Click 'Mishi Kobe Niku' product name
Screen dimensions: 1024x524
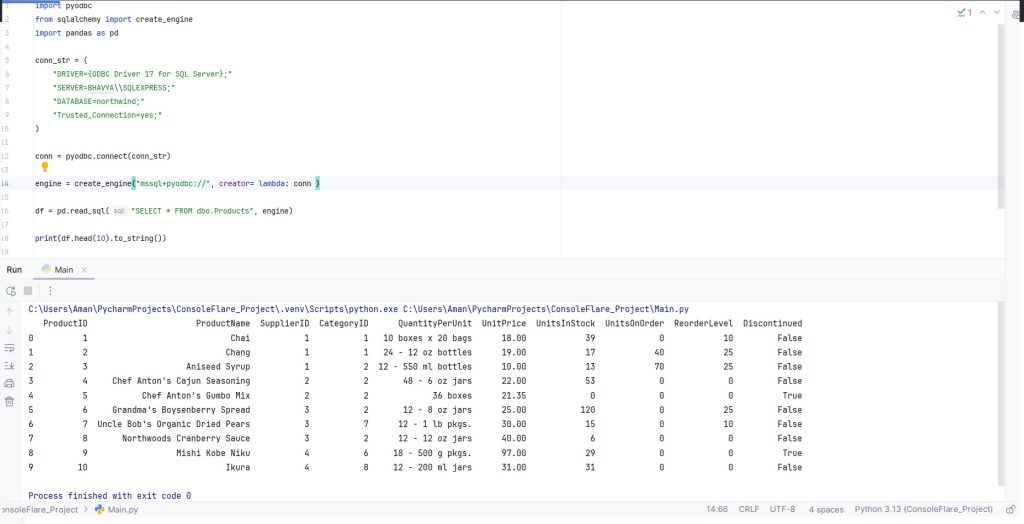click(213, 453)
